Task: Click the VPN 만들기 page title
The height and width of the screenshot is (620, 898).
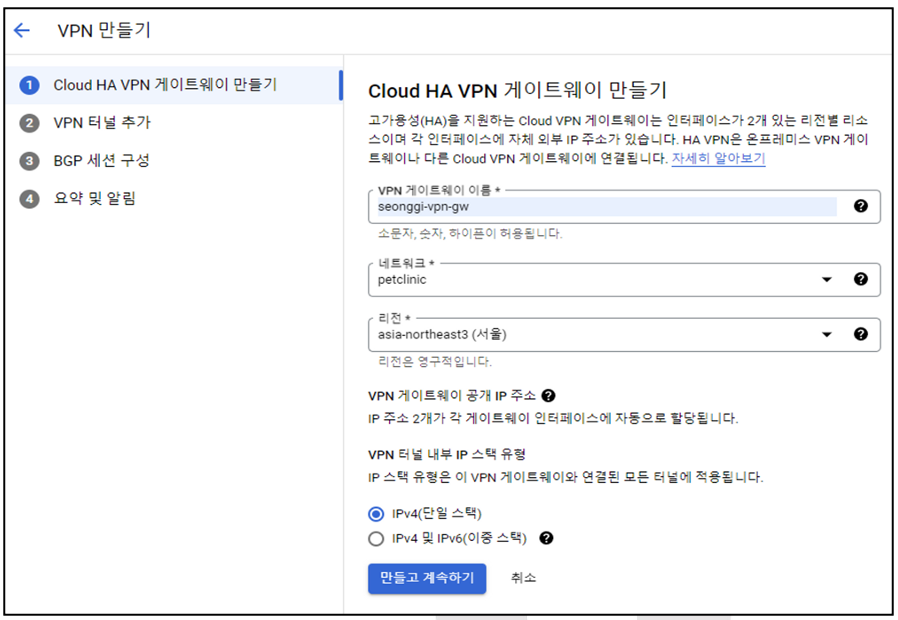Action: (104, 30)
